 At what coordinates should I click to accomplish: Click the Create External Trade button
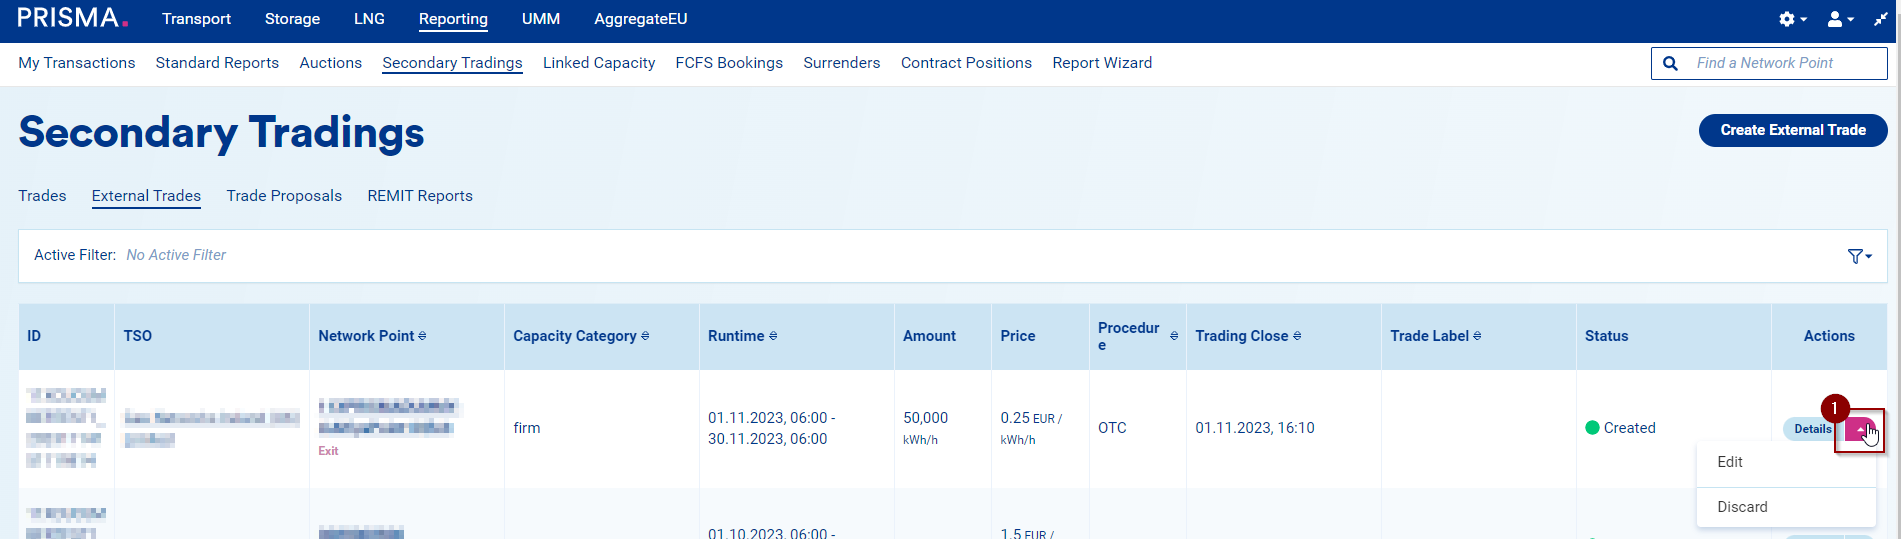tap(1792, 130)
